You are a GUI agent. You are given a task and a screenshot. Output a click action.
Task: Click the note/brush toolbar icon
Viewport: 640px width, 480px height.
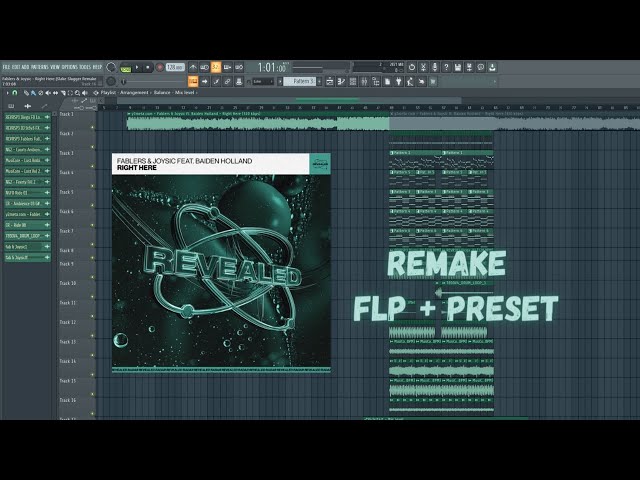216,82
